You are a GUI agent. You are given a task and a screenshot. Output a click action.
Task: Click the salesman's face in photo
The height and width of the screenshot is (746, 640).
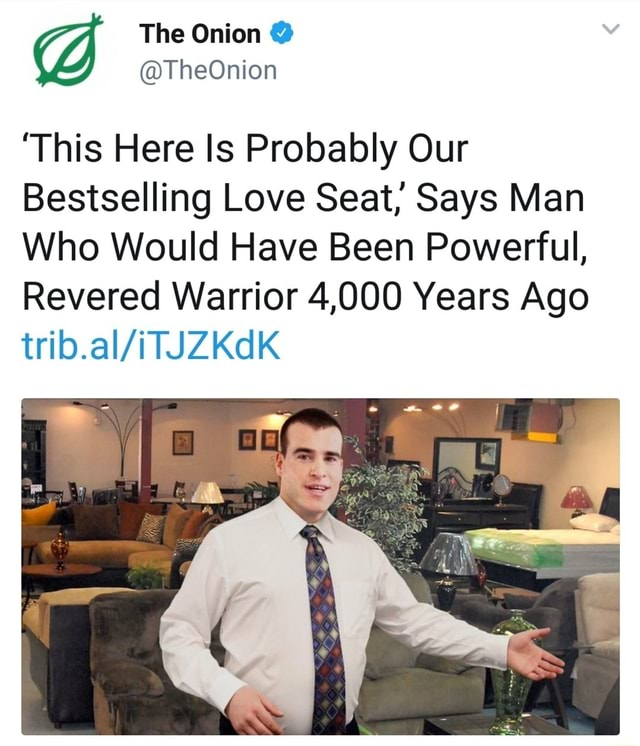314,472
